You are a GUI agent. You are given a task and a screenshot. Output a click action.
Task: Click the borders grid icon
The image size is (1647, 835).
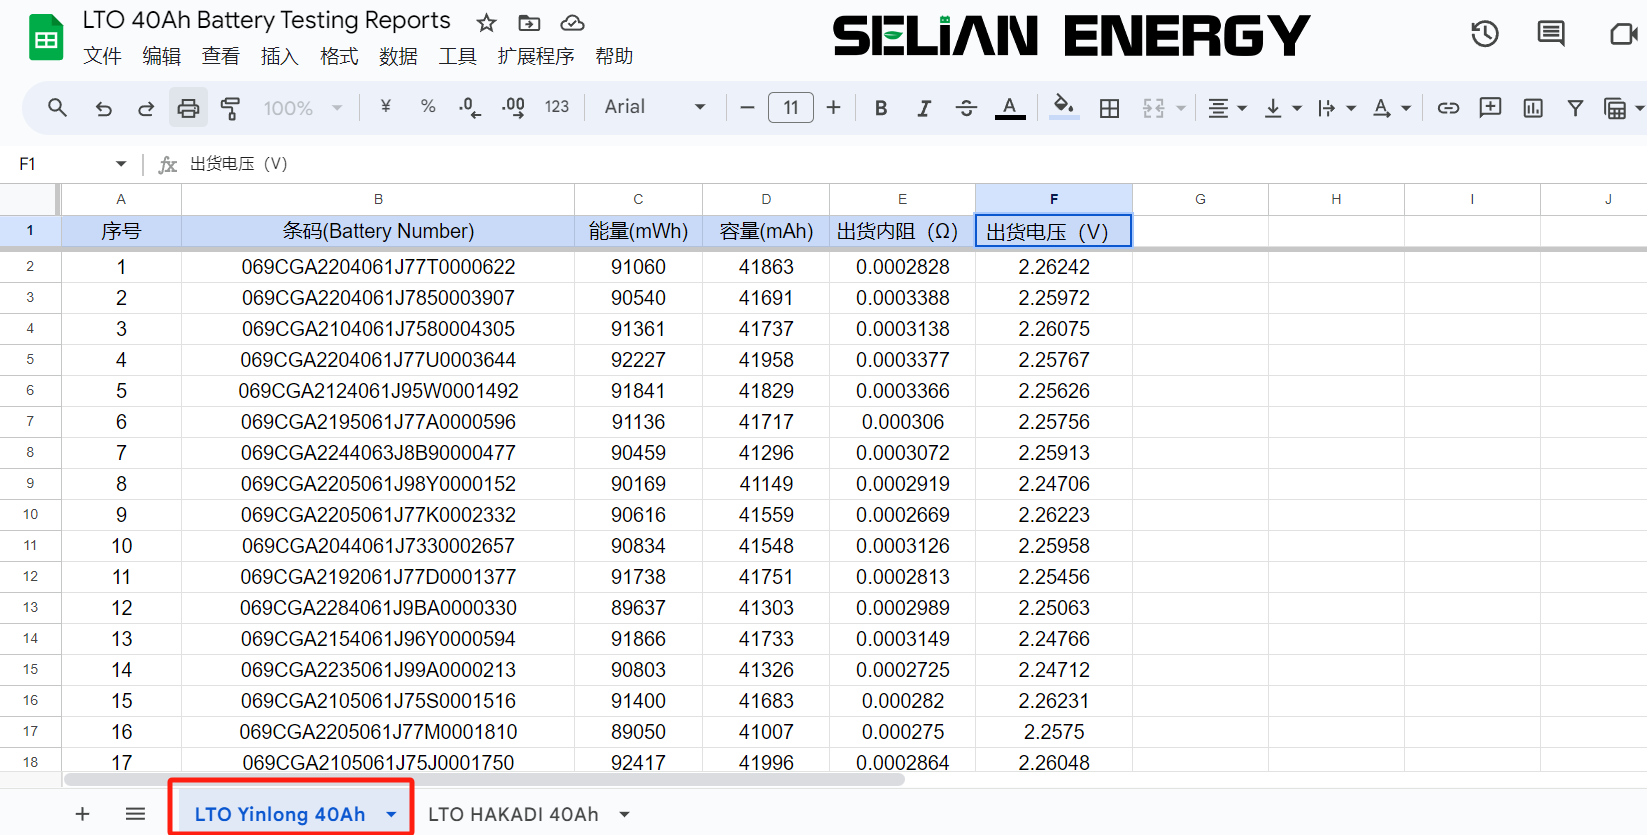(x=1109, y=108)
